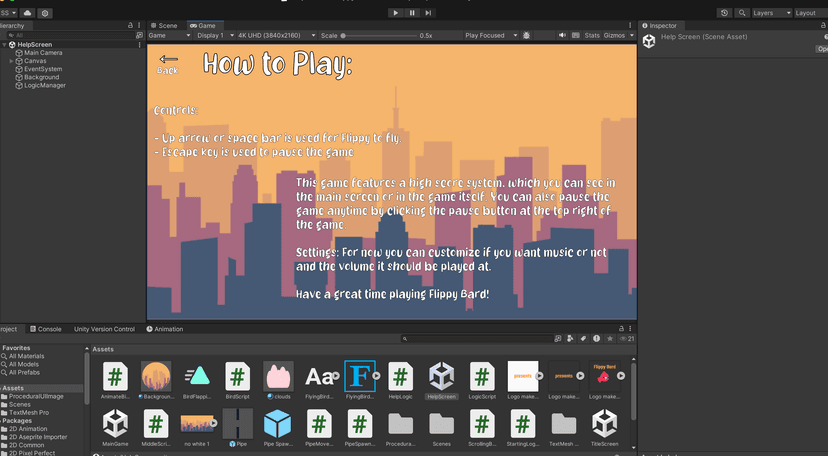Open the Display 1 dropdown
This screenshot has width=828, height=456.
pos(211,35)
